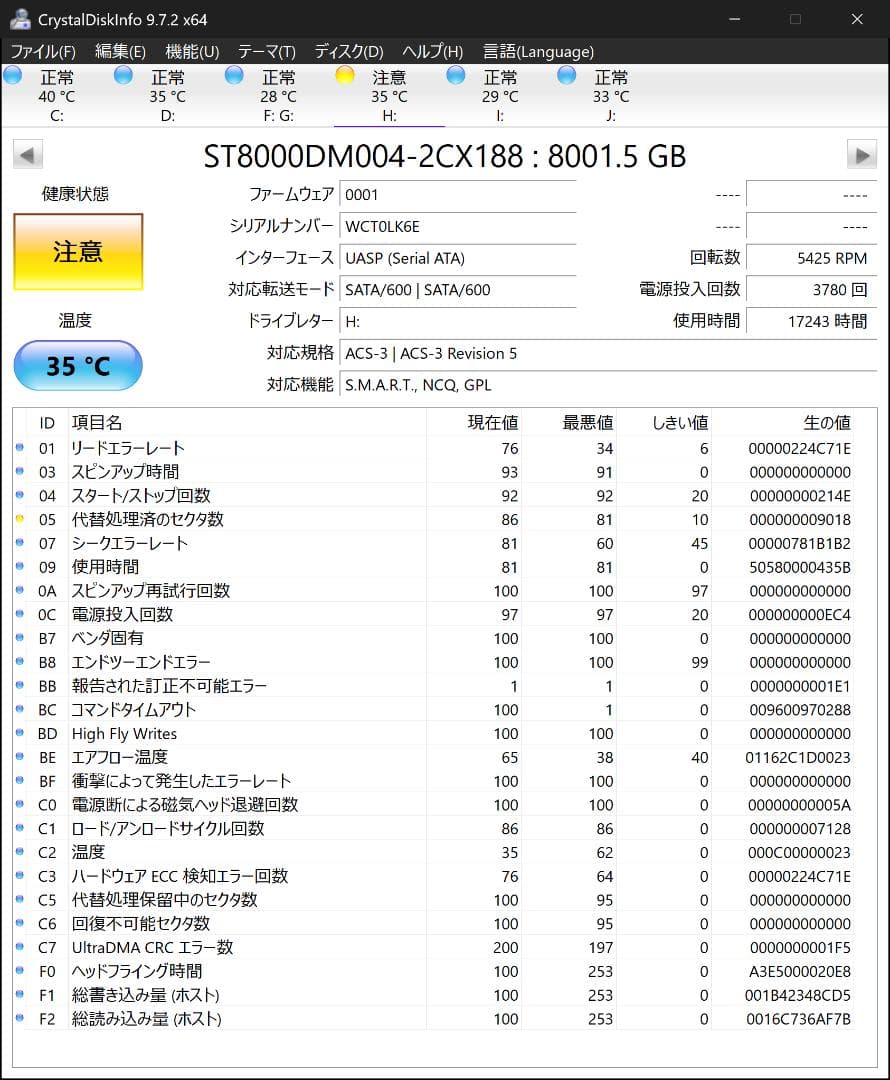Click the blue status dot on row F2

20,1018
